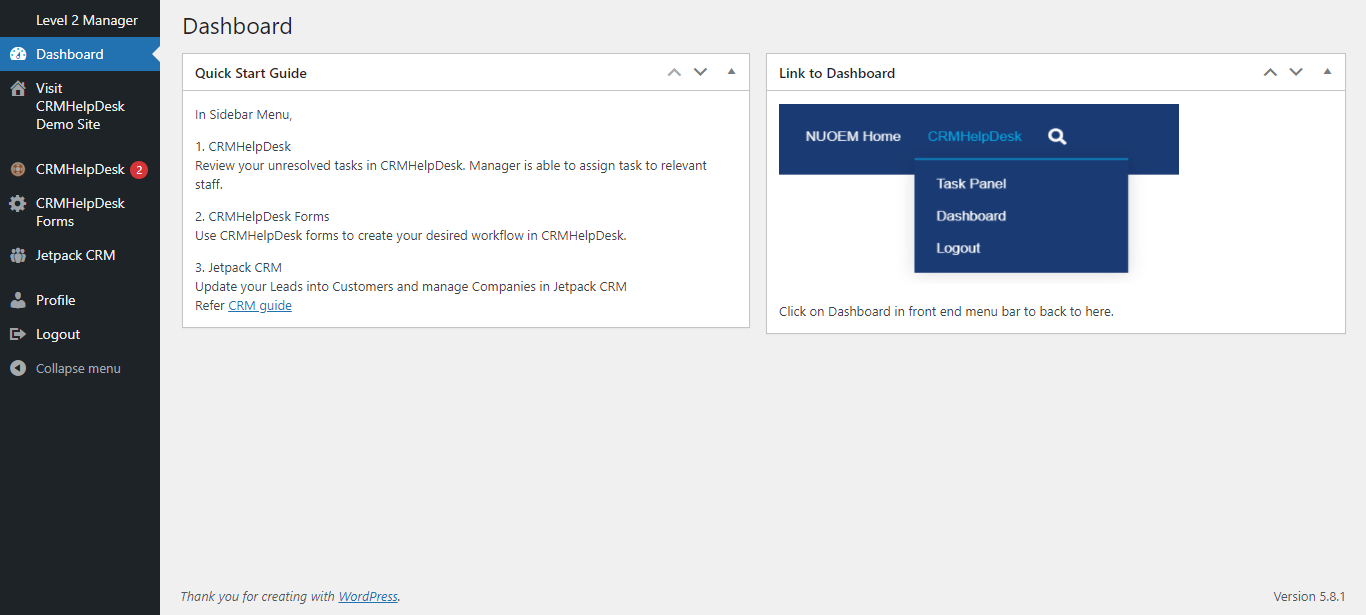Click Dashboard in the preview dropdown
This screenshot has height=615, width=1366.
[x=971, y=216]
